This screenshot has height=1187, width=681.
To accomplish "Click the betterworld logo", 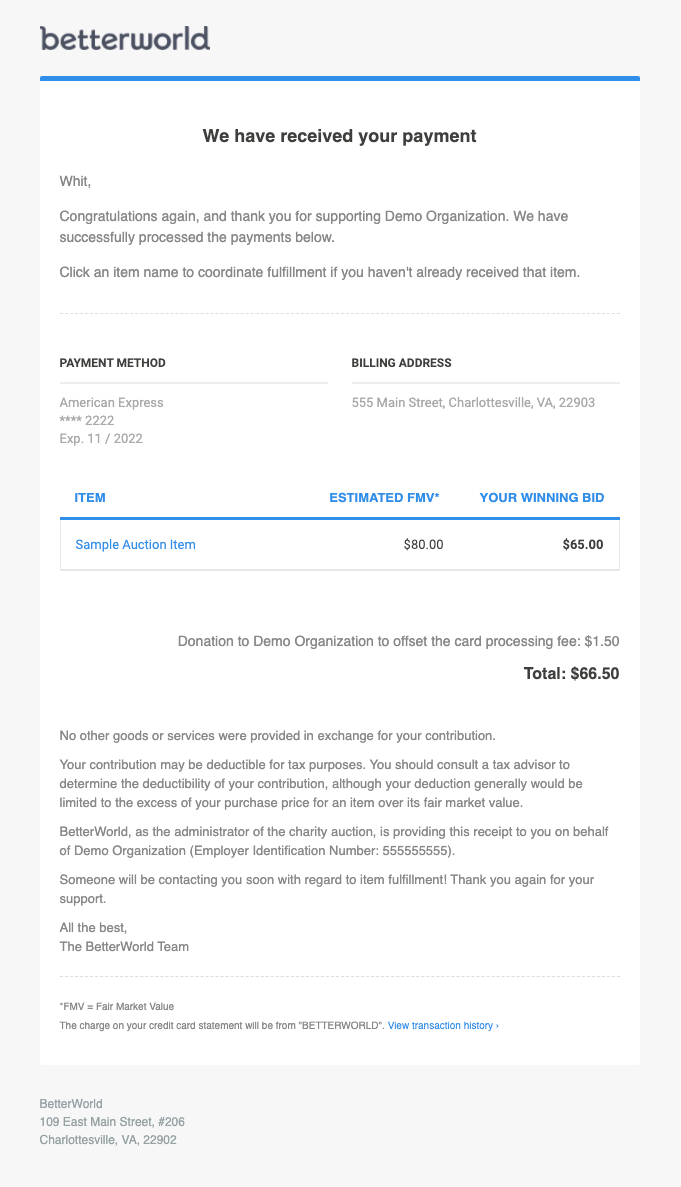I will click(125, 39).
